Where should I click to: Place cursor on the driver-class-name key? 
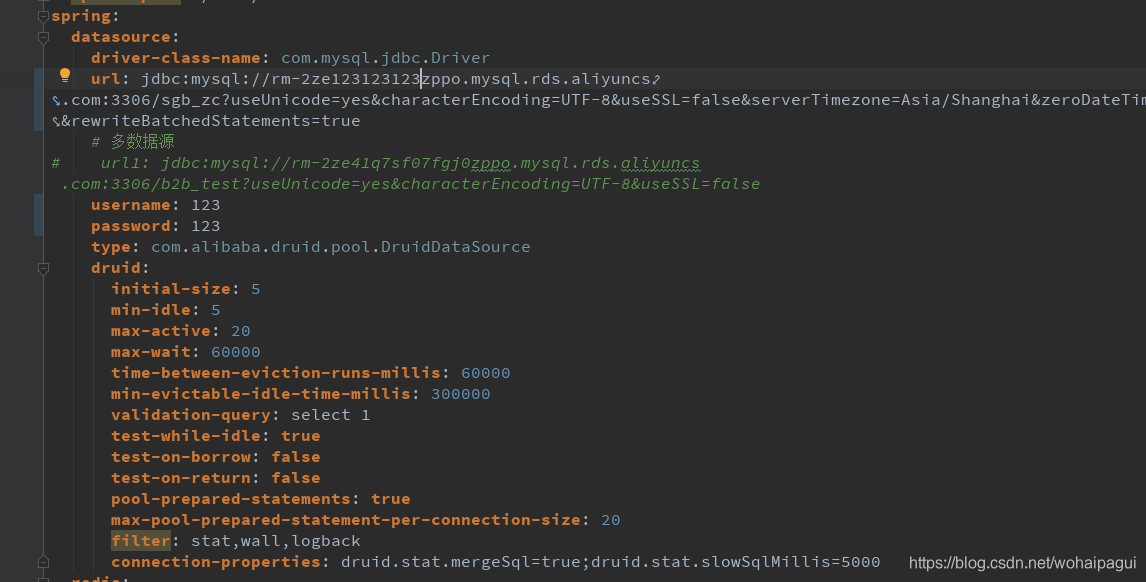[x=176, y=58]
